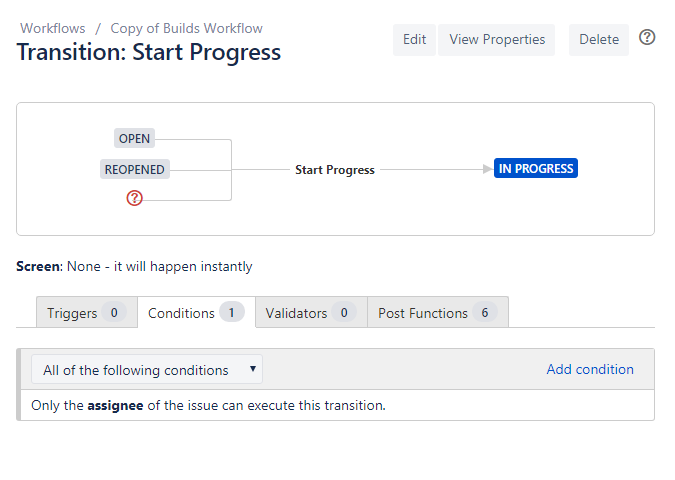Click the Triggers count badge 0
The width and height of the screenshot is (675, 480).
[x=114, y=313]
